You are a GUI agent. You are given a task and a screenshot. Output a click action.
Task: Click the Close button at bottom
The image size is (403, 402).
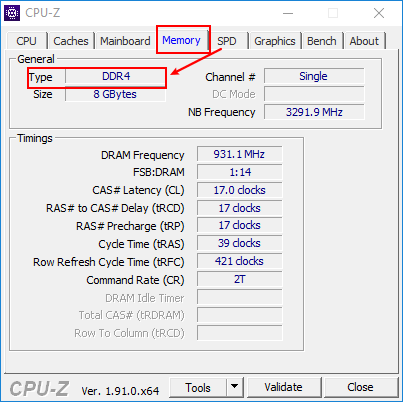coord(360,387)
